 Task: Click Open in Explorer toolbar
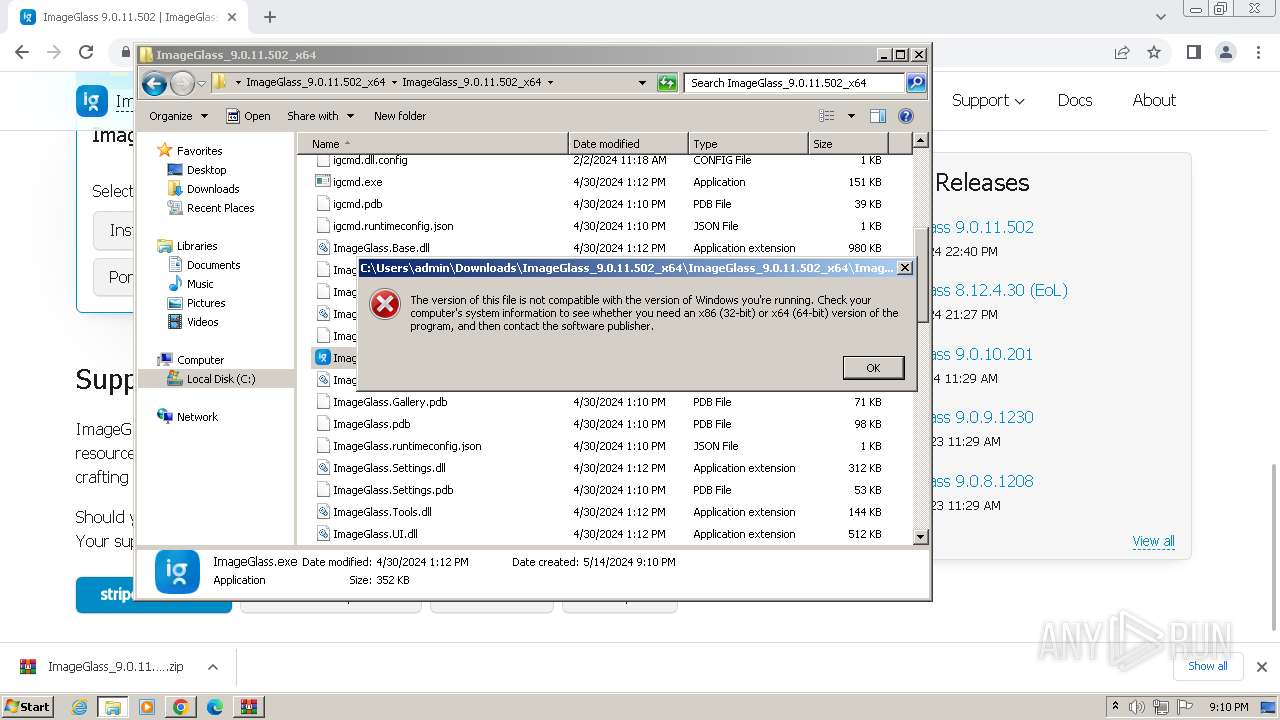click(x=248, y=116)
